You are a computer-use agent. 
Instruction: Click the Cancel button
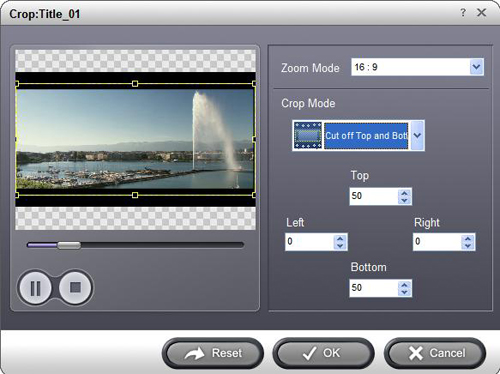coord(435,353)
